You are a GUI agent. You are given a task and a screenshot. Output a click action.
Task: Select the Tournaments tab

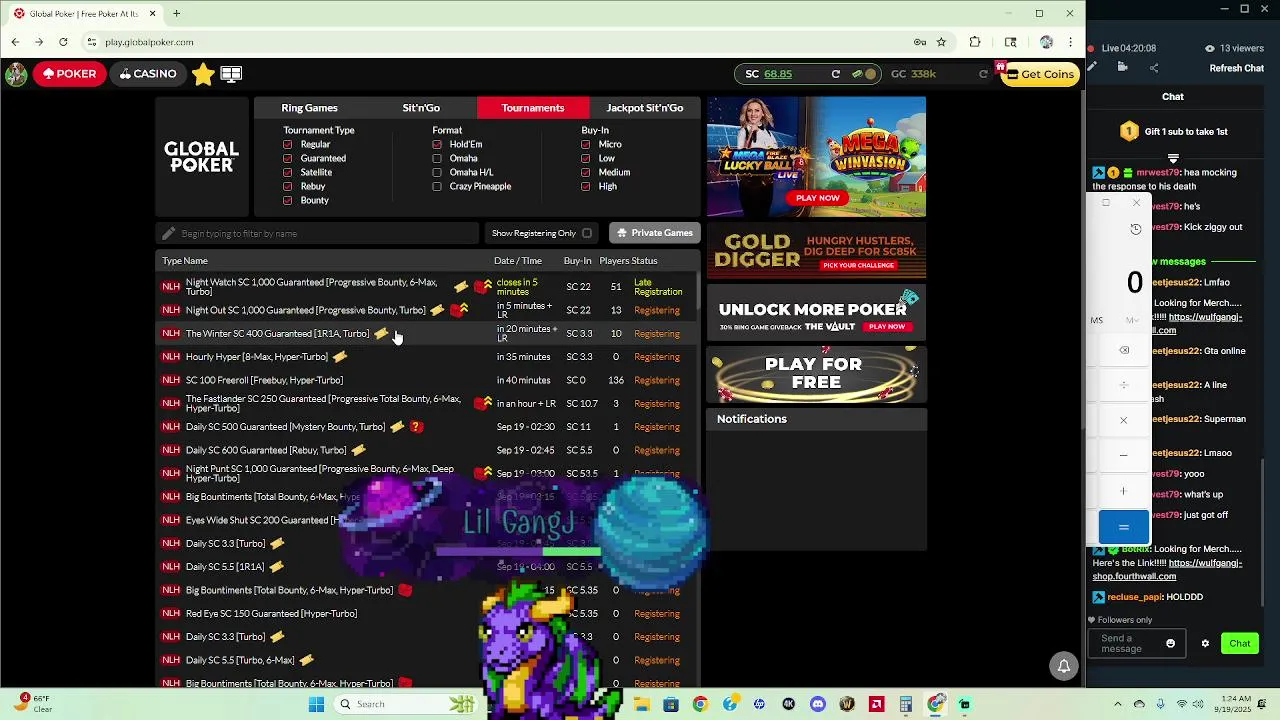[533, 108]
